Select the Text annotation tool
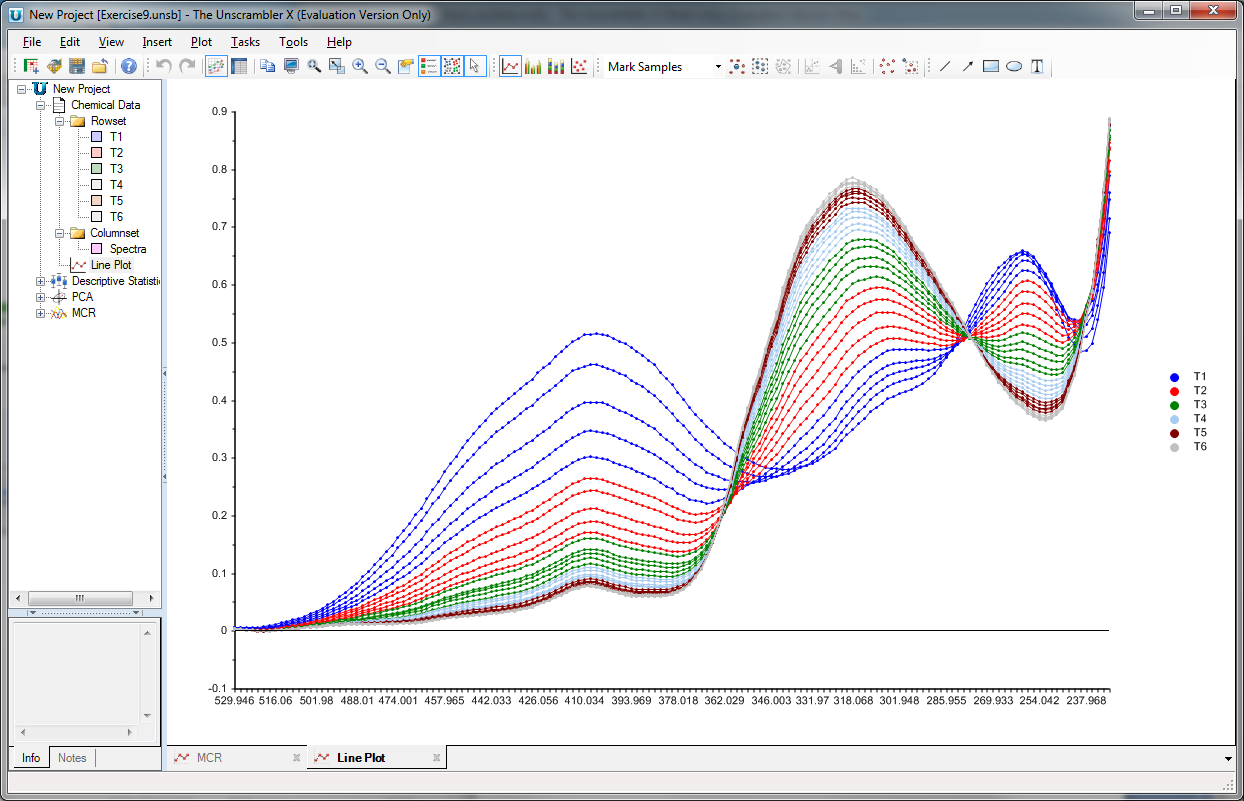Image resolution: width=1244 pixels, height=801 pixels. pos(1038,67)
